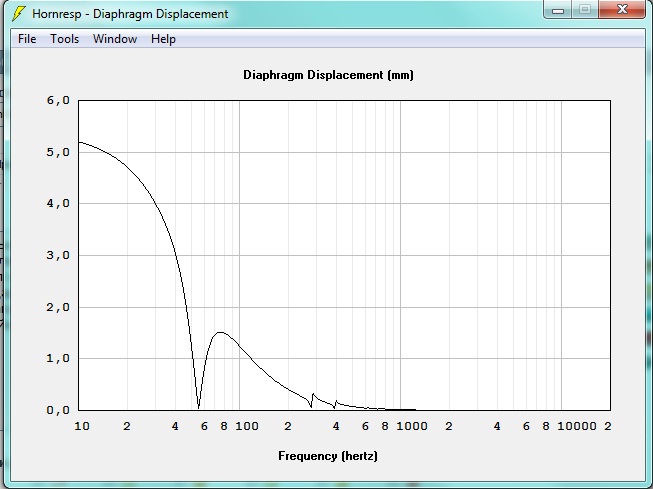653x489 pixels.
Task: Click the '10' frequency axis label
Action: [x=82, y=426]
